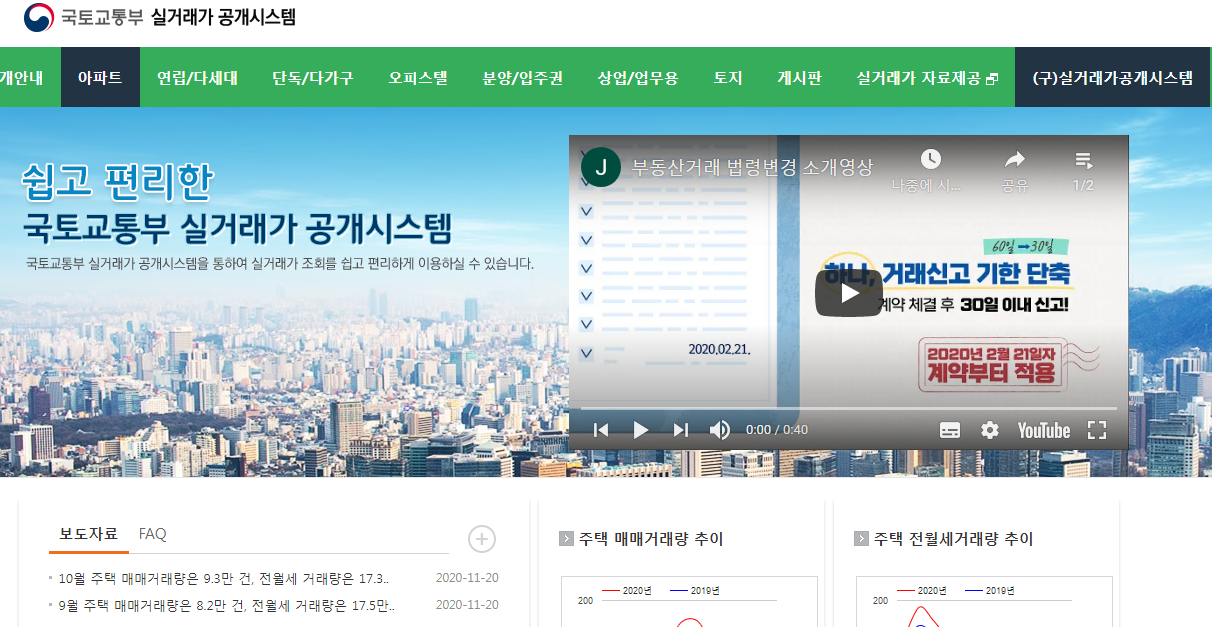Click the arrow icon beside 주택 매매거래량 추이
The height and width of the screenshot is (627, 1212).
pyautogui.click(x=566, y=539)
